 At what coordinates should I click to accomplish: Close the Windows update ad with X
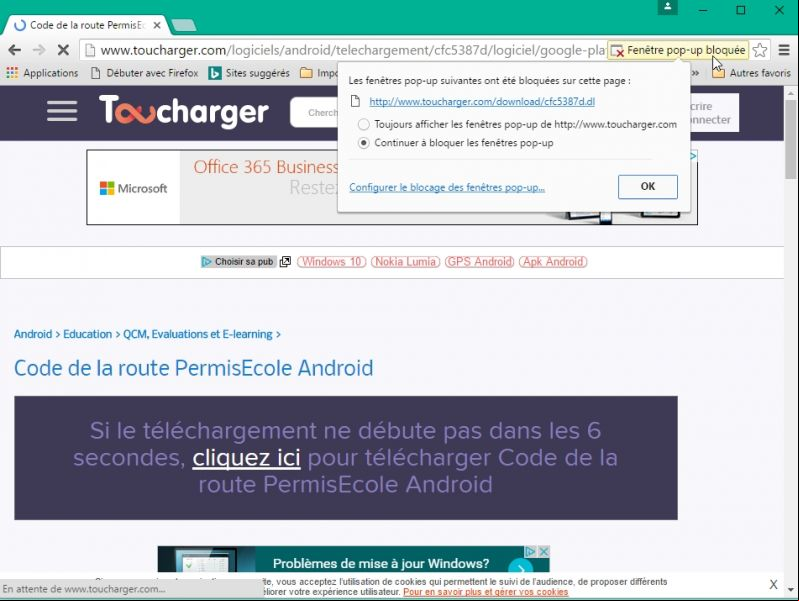click(x=544, y=552)
